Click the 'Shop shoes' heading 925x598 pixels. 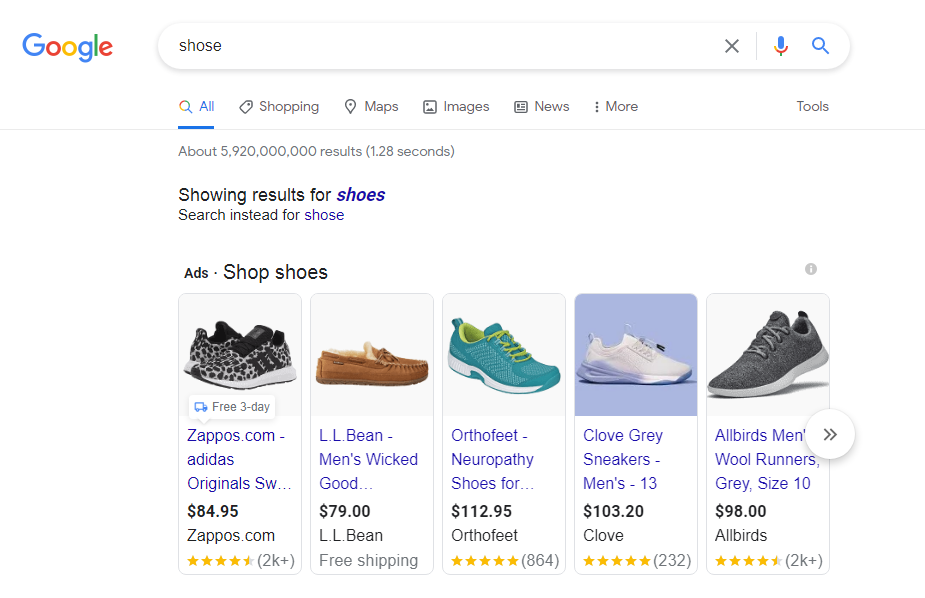coord(275,272)
